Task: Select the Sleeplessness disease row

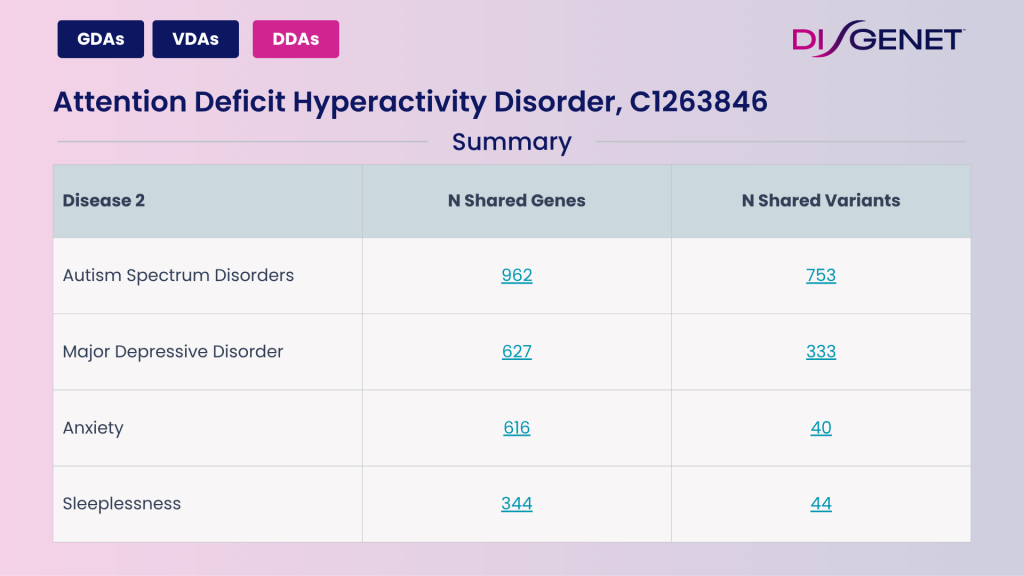Action: tap(122, 503)
